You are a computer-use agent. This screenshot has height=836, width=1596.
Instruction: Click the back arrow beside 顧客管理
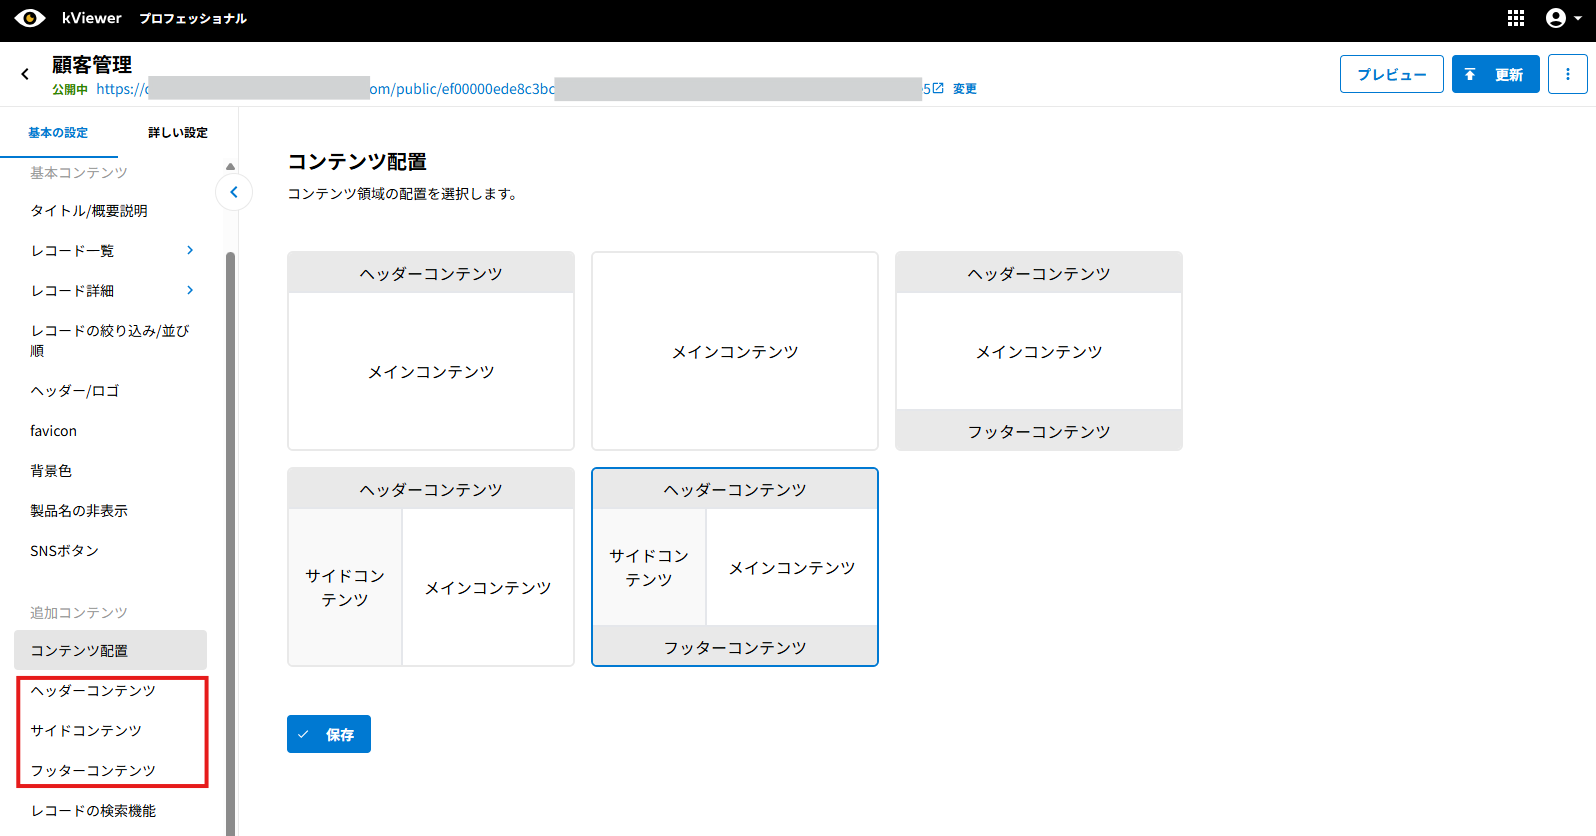(x=25, y=74)
